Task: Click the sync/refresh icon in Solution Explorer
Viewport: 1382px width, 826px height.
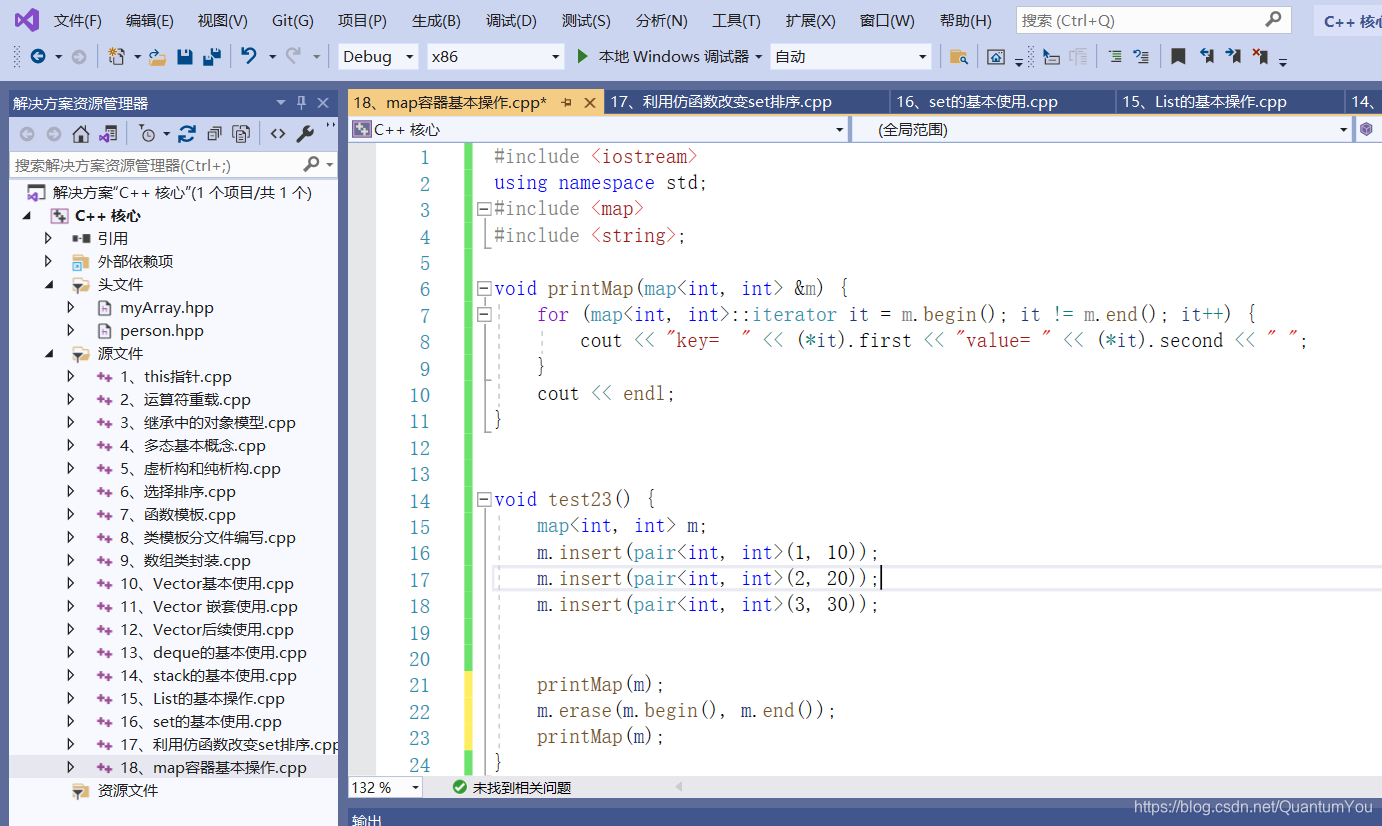Action: tap(187, 134)
